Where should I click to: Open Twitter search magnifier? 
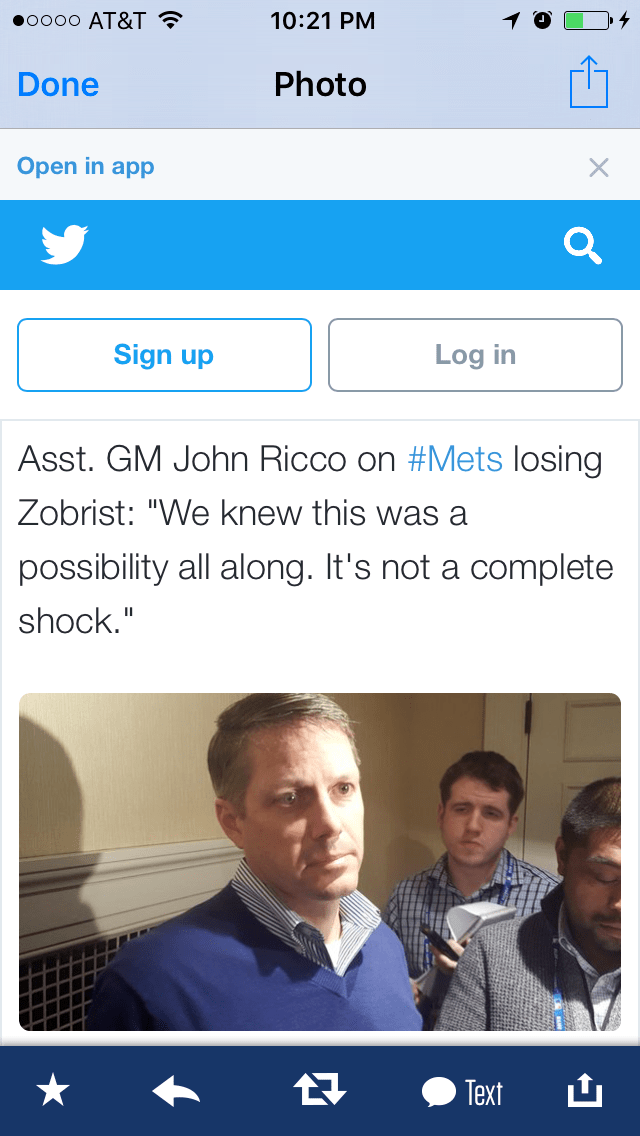pyautogui.click(x=583, y=245)
